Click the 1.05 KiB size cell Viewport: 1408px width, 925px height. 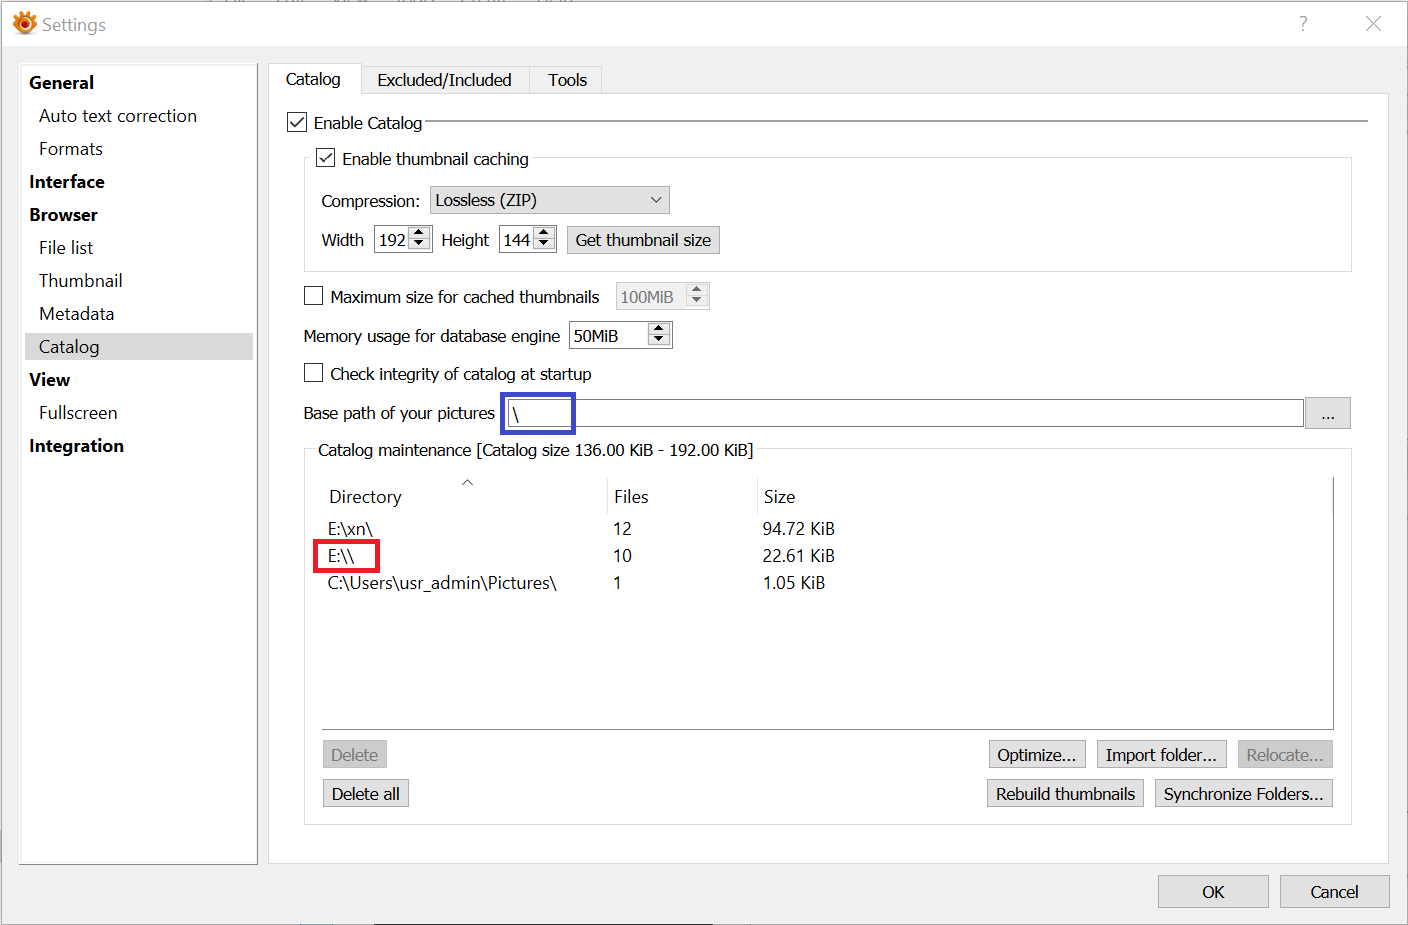[793, 583]
